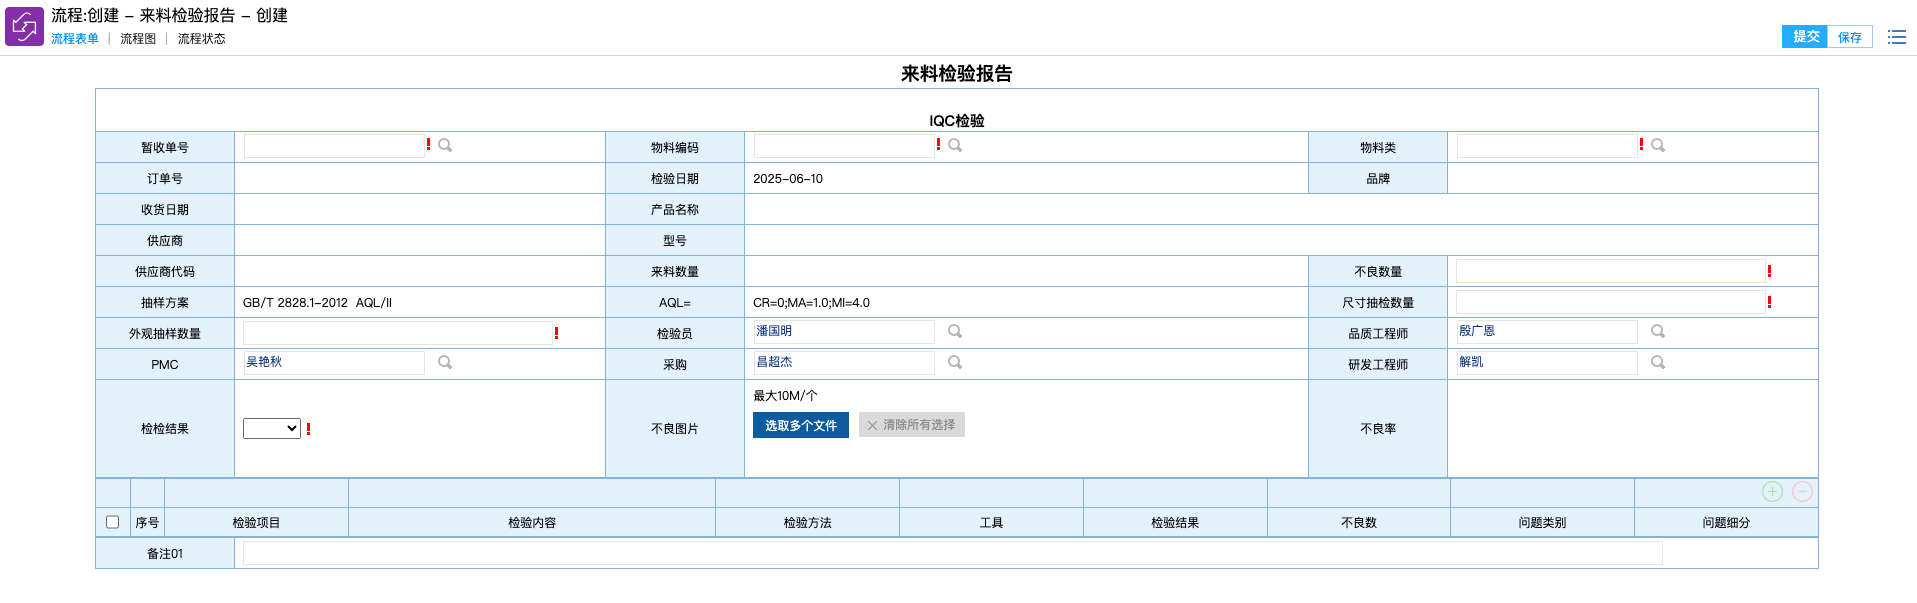Open the 物料编码 lookup magnifier
The image size is (1917, 603).
click(x=955, y=146)
